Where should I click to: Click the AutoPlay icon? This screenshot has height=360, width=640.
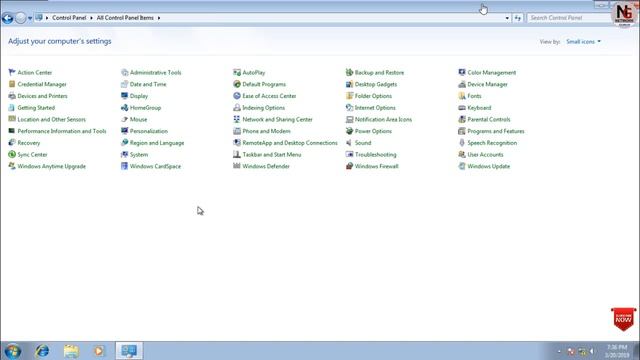coord(237,72)
